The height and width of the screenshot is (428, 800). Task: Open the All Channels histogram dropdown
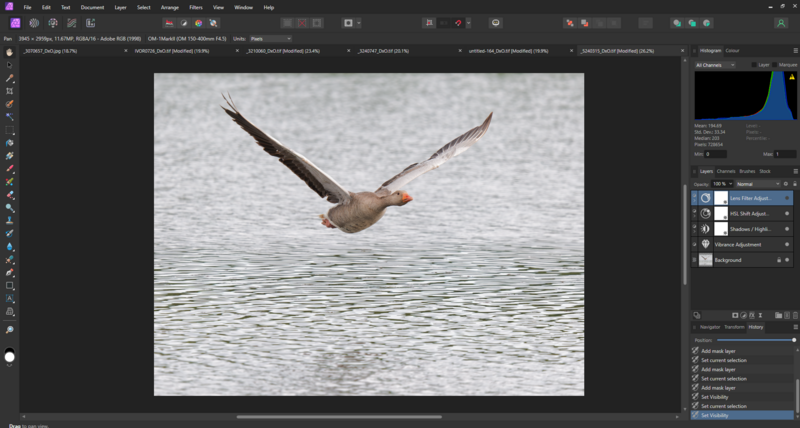(x=715, y=65)
